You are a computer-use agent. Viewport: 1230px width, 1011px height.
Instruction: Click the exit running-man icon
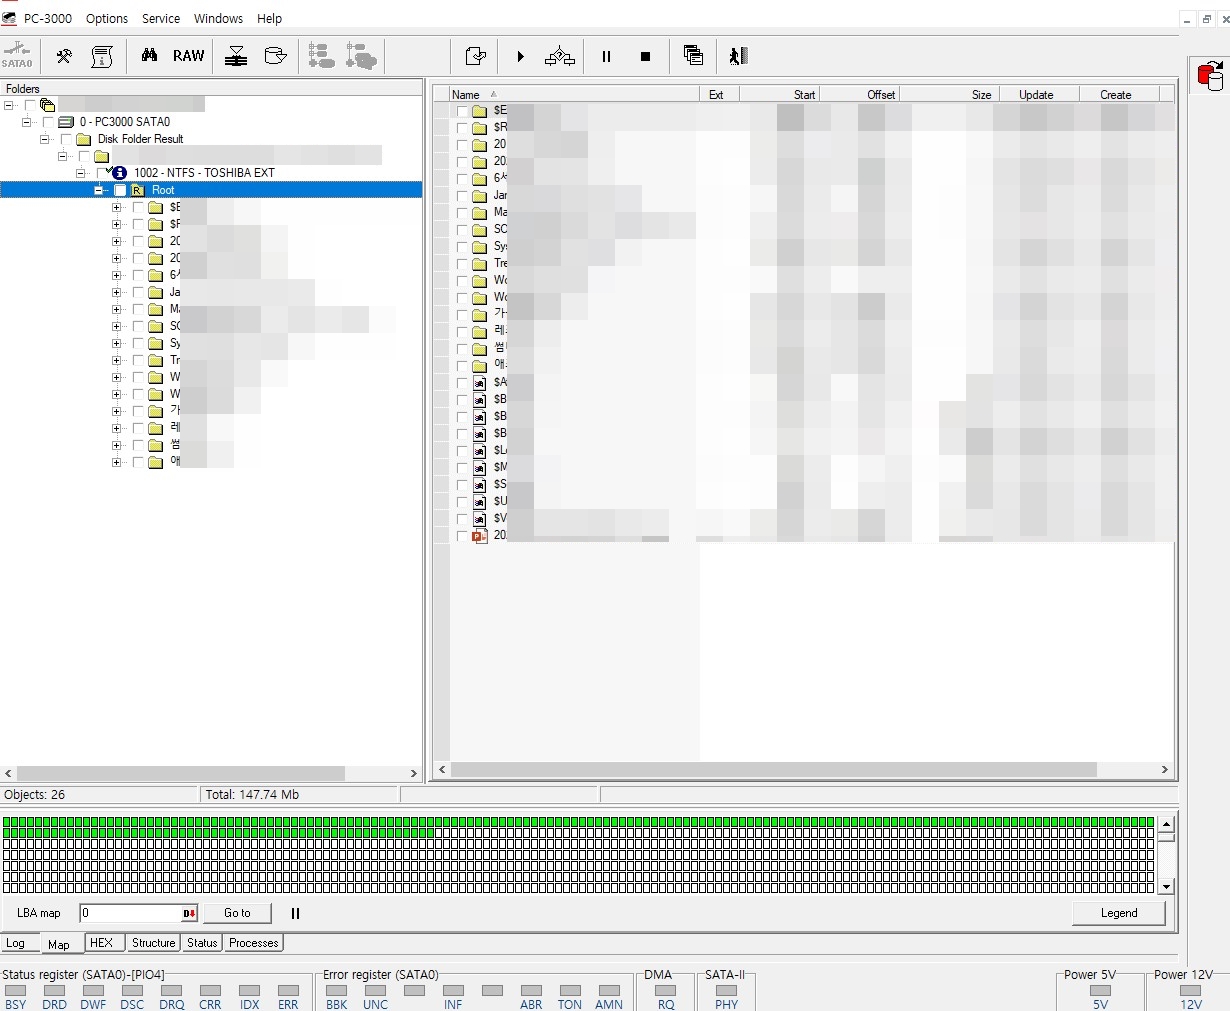(738, 56)
